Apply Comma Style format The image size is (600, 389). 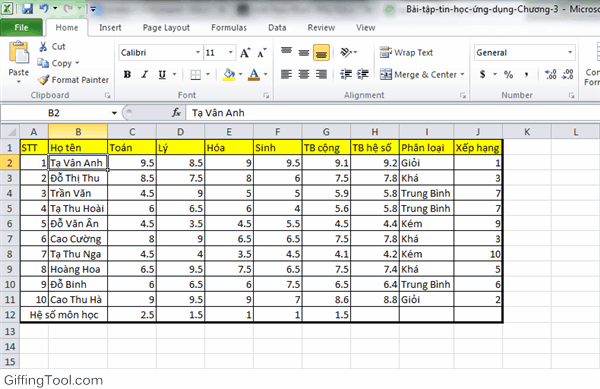[527, 74]
